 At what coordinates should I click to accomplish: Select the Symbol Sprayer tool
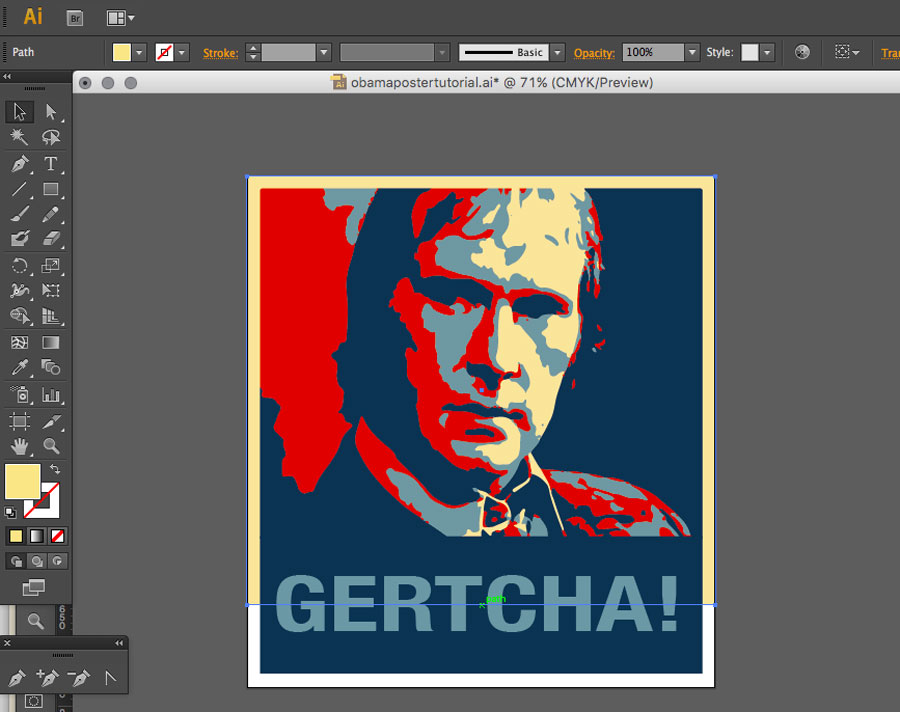[20, 394]
